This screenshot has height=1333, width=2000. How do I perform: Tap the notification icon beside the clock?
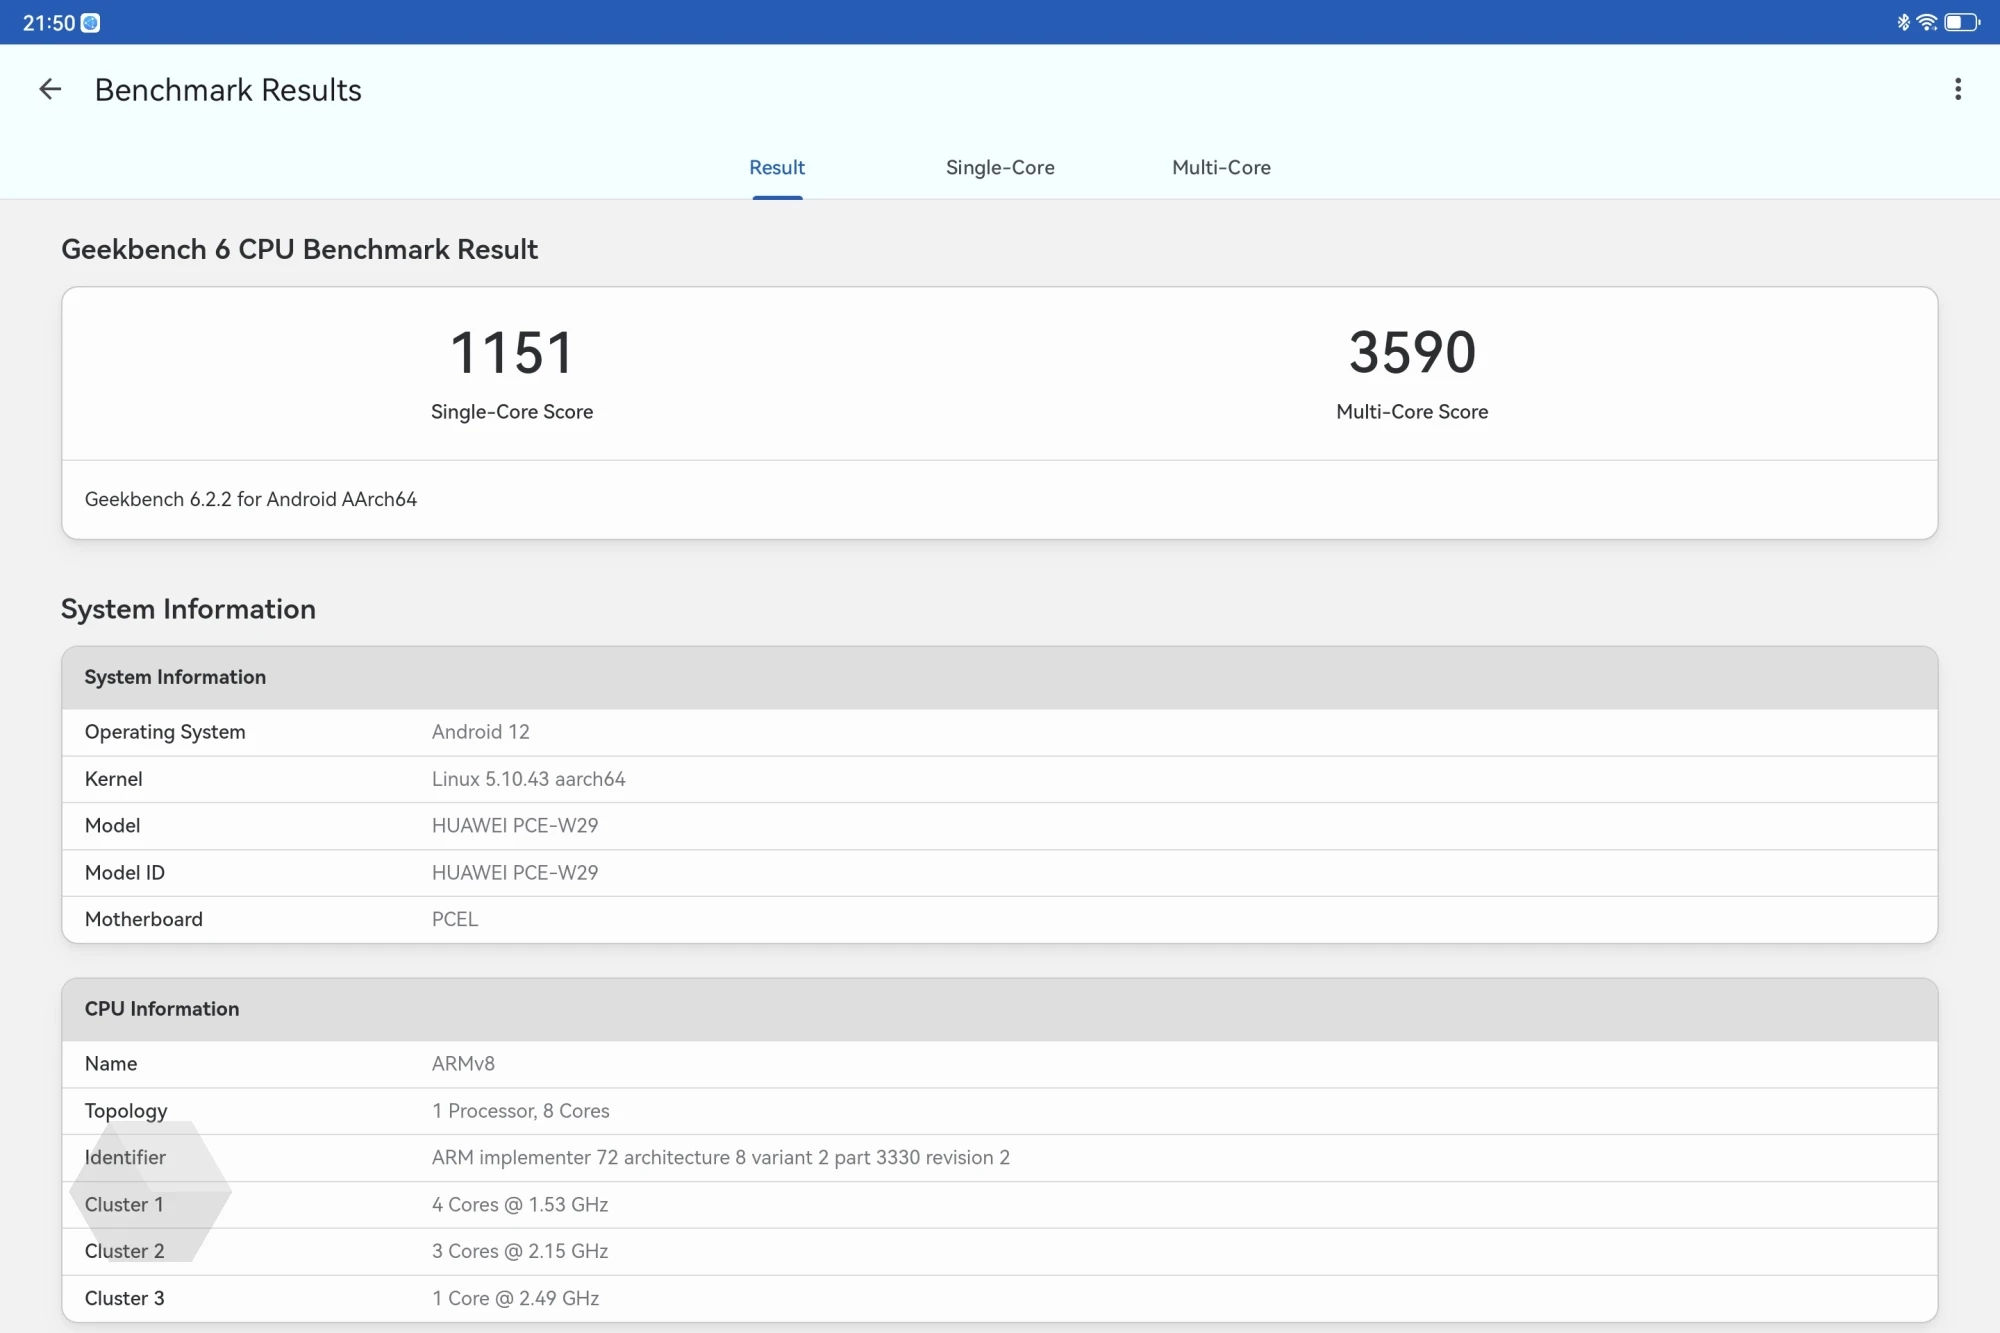(x=90, y=23)
